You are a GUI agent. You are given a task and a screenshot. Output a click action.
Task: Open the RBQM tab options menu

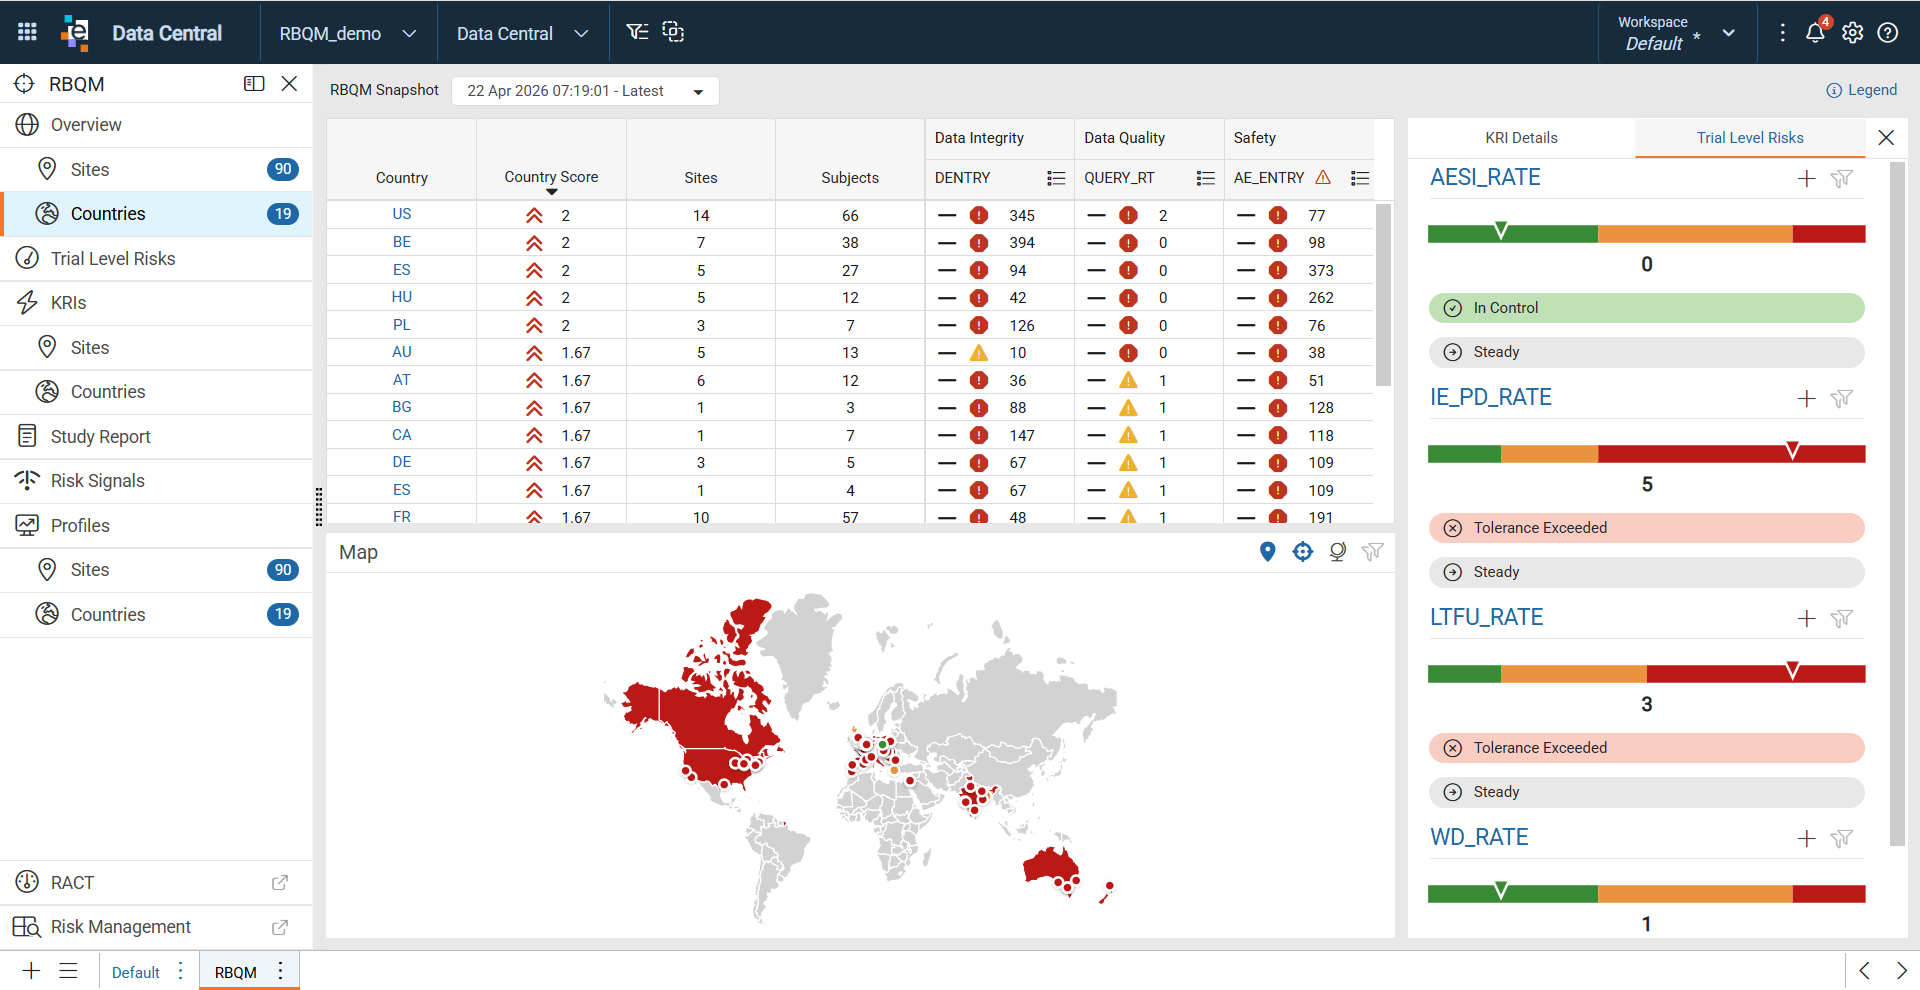point(281,971)
